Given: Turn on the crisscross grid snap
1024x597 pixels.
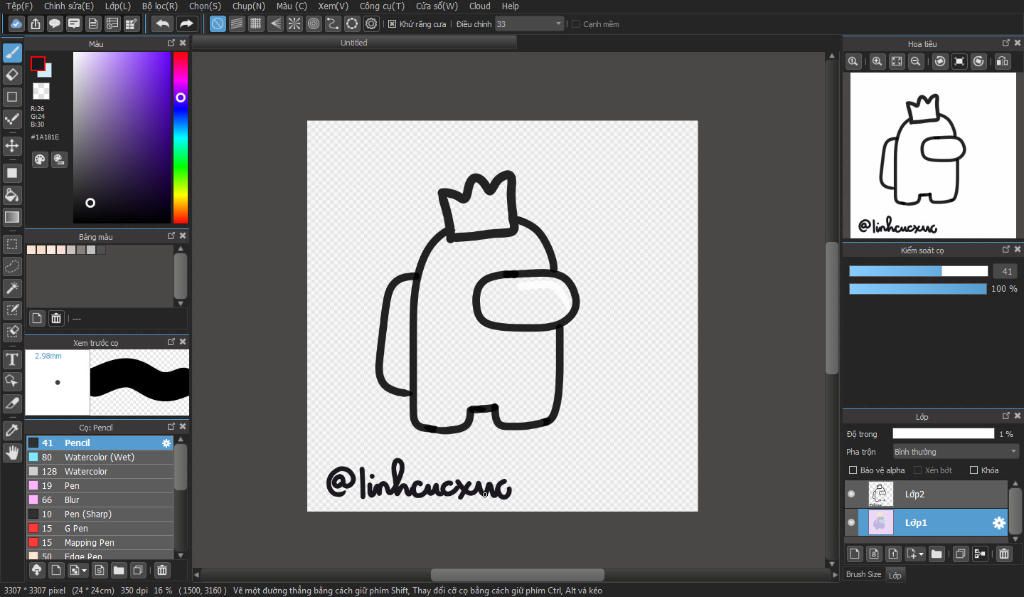Looking at the screenshot, I should (x=256, y=24).
